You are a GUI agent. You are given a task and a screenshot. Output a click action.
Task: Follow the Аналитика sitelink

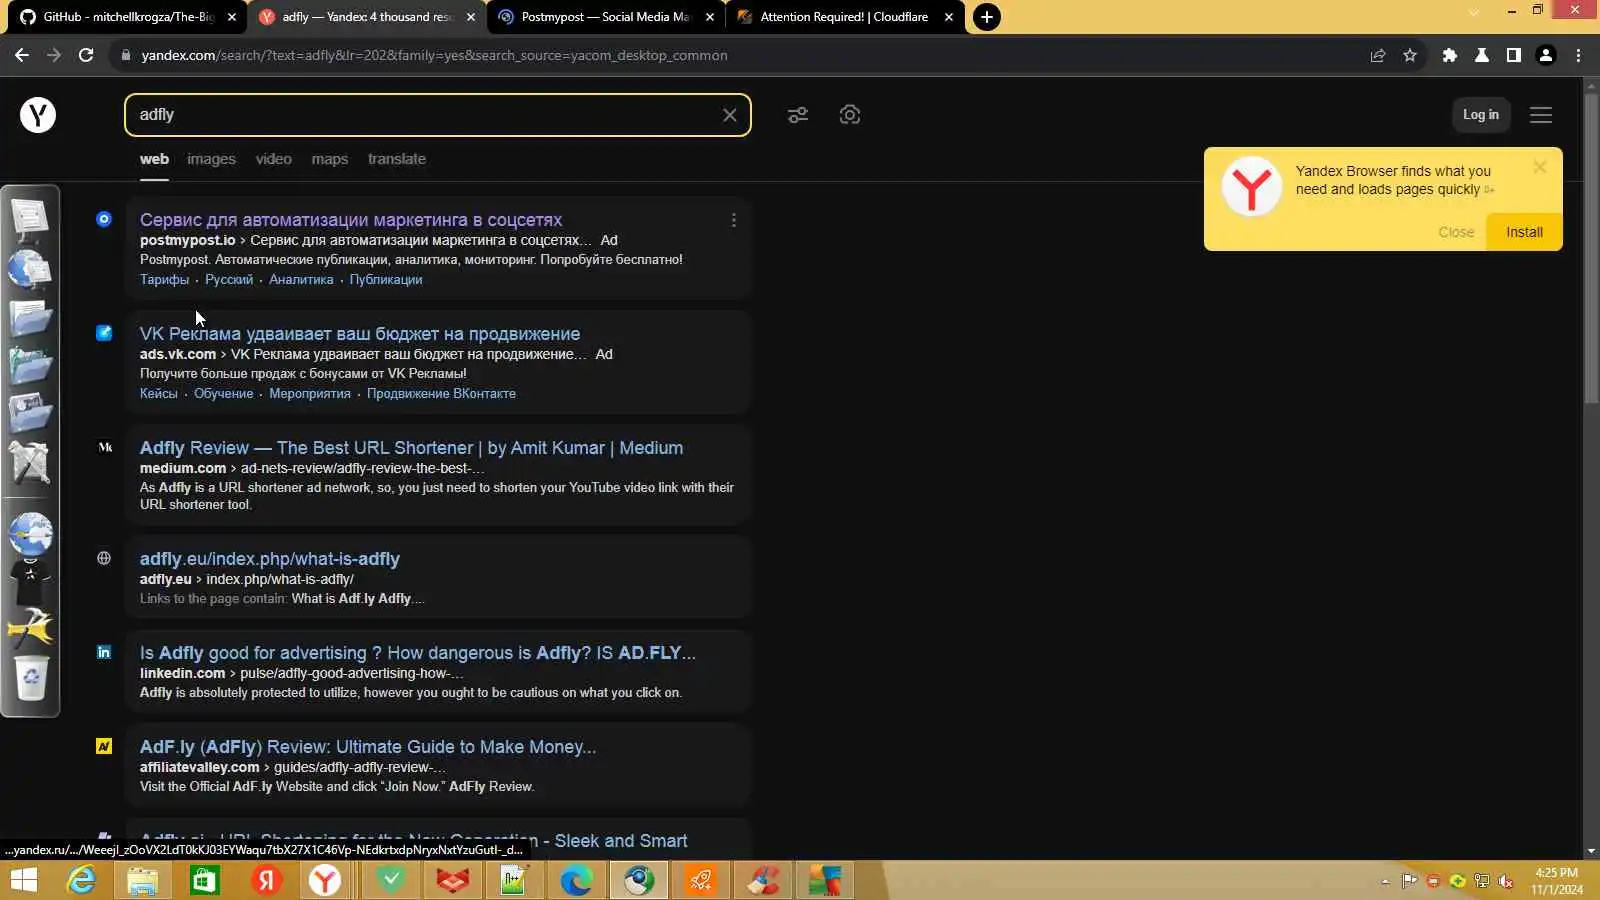(x=301, y=280)
